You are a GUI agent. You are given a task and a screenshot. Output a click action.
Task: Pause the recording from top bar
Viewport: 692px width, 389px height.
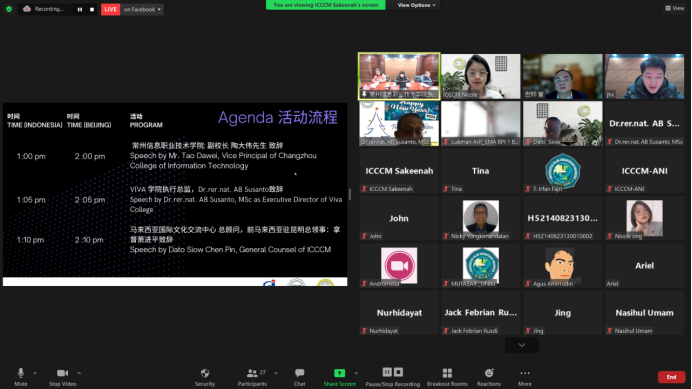click(x=80, y=9)
